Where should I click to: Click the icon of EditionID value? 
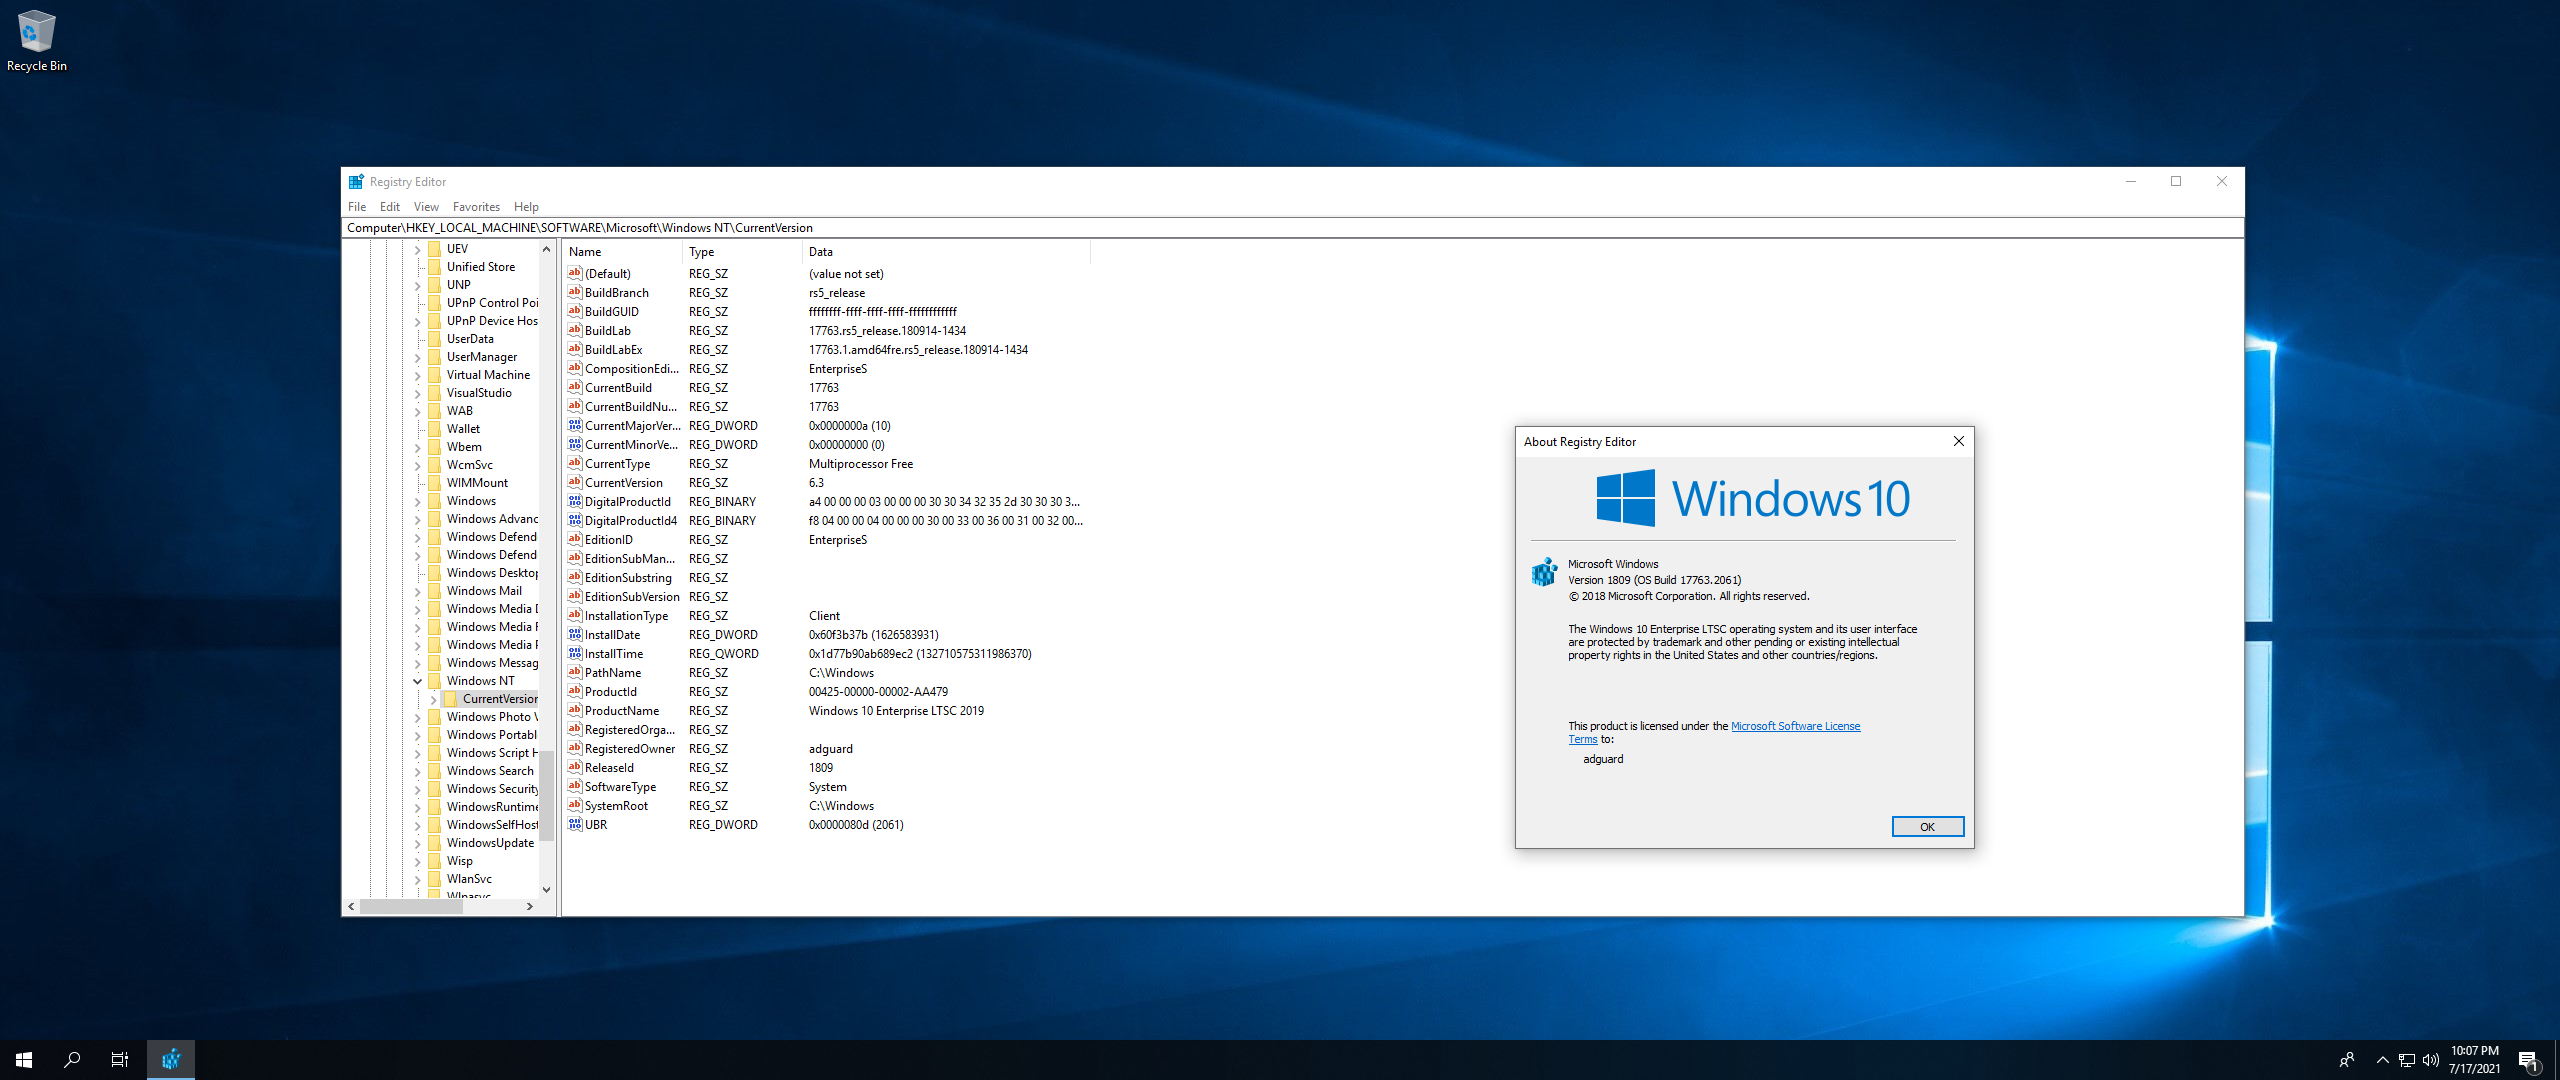pos(575,539)
